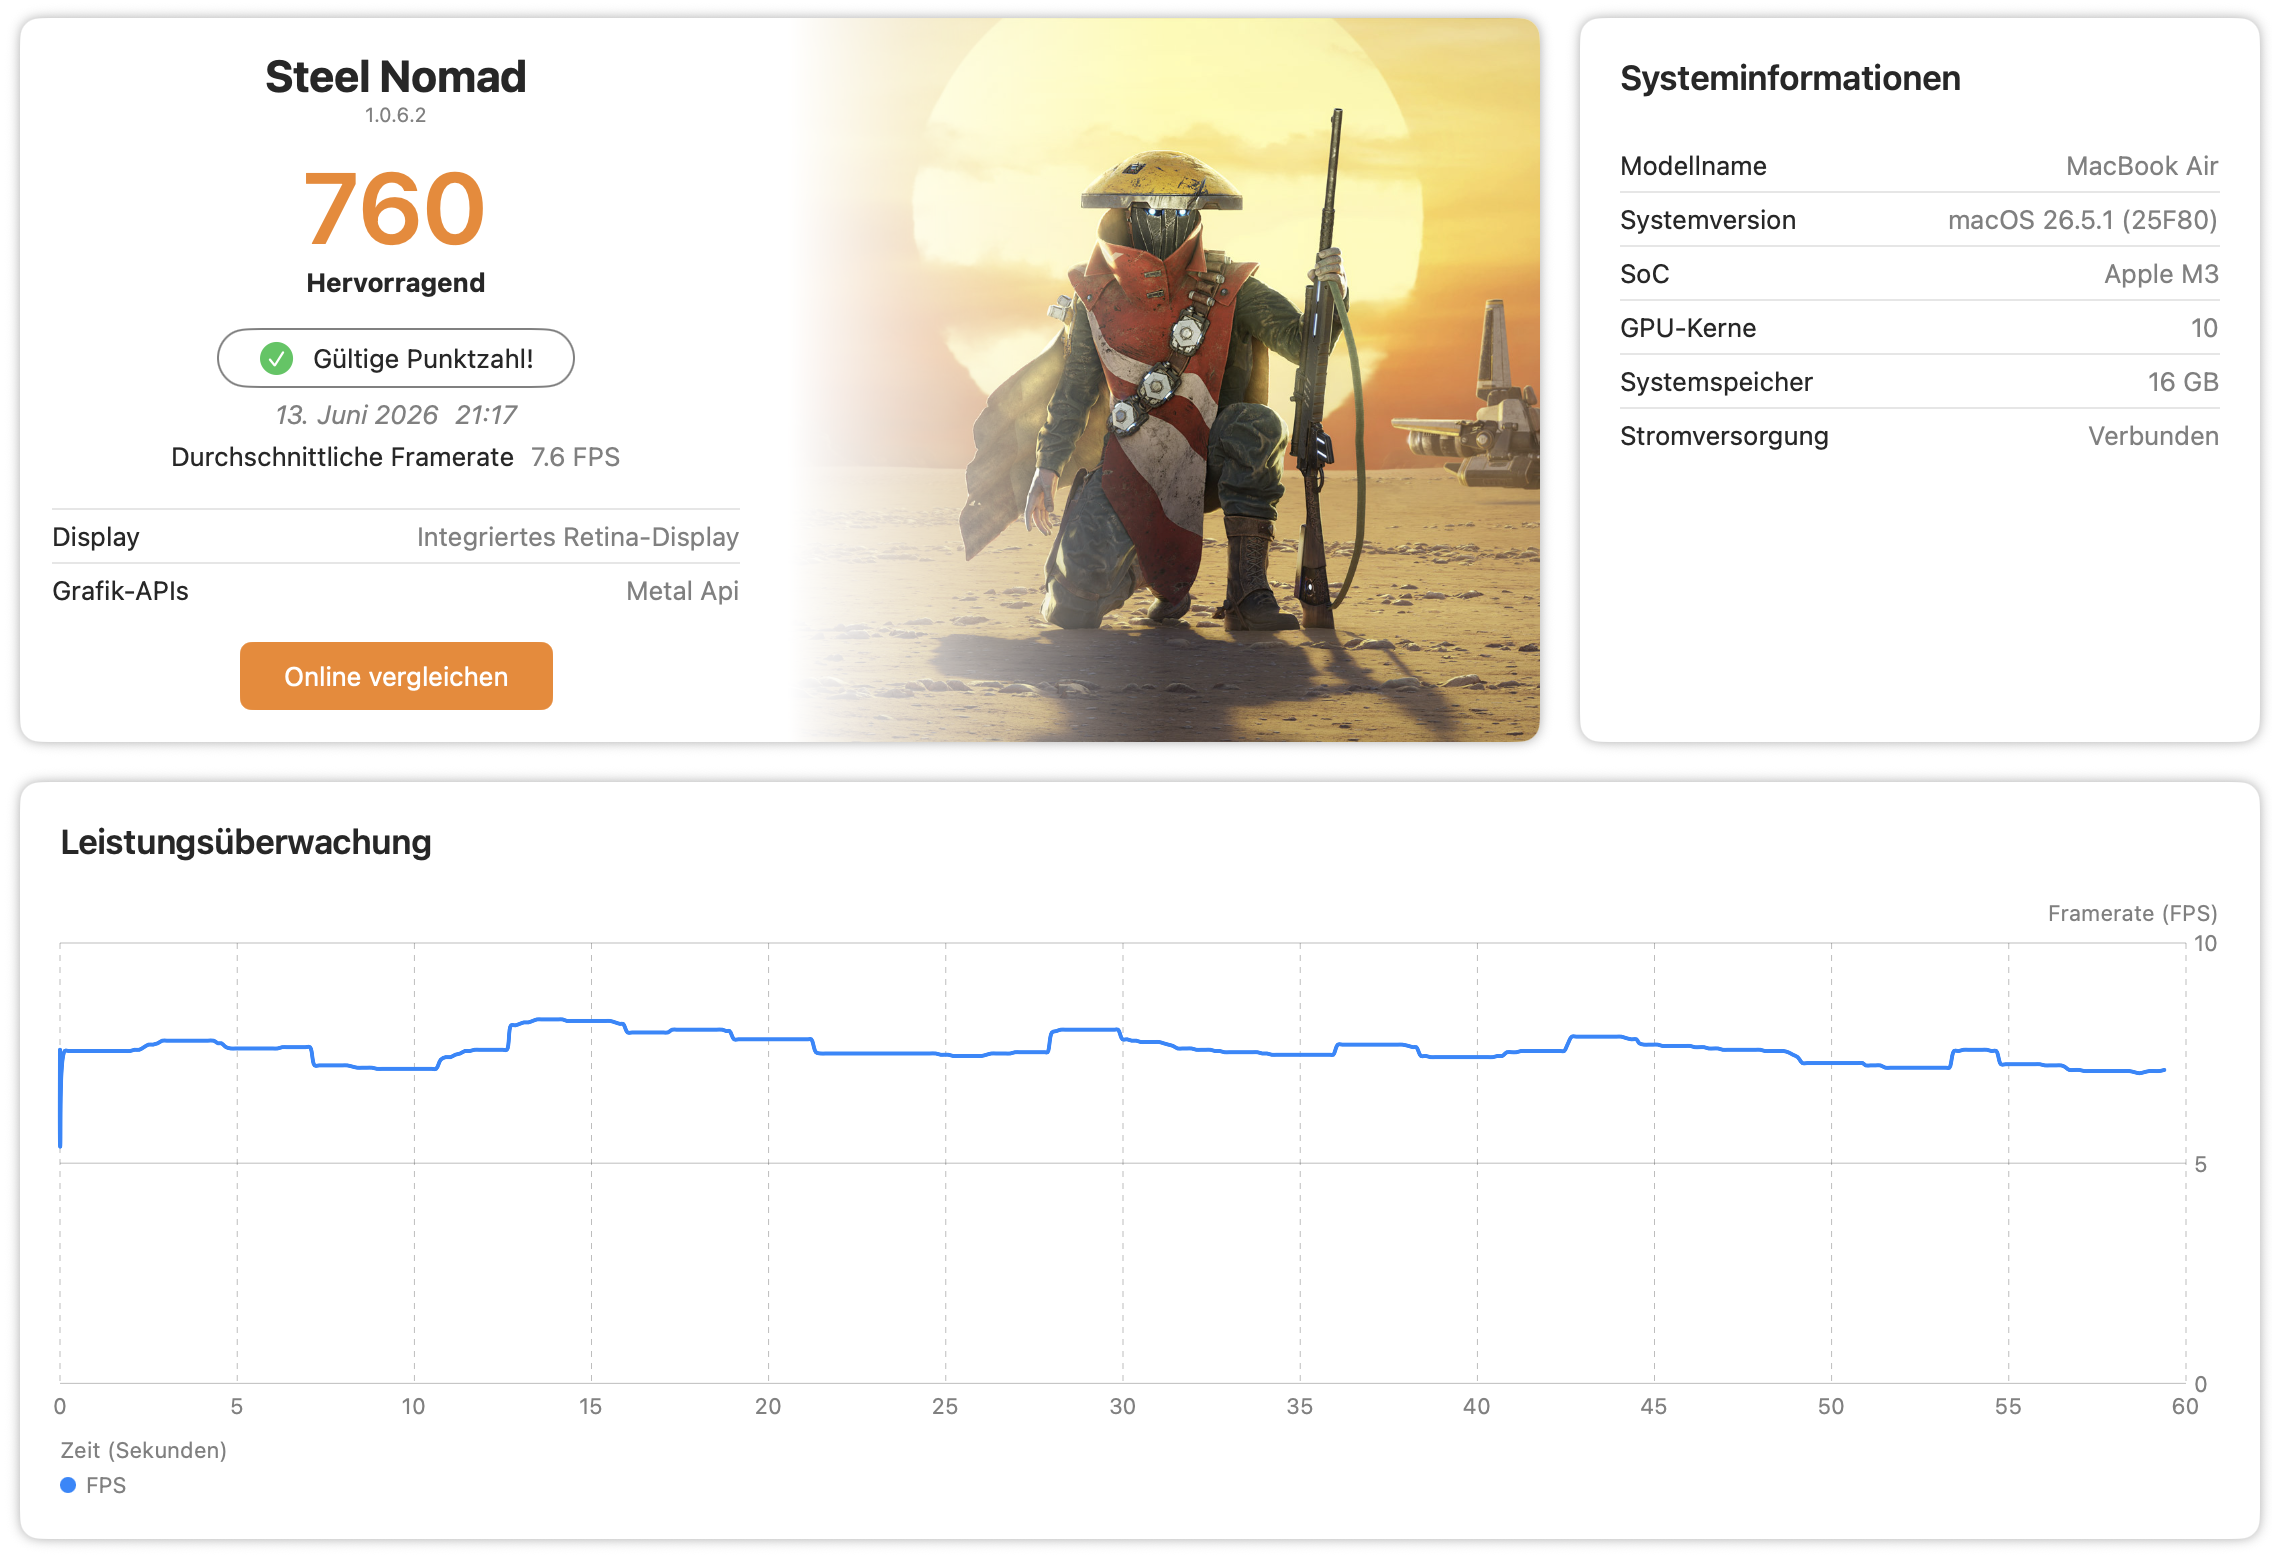
Task: Select the Durchschnittliche Framerate 7.6 FPS value
Action: (575, 457)
